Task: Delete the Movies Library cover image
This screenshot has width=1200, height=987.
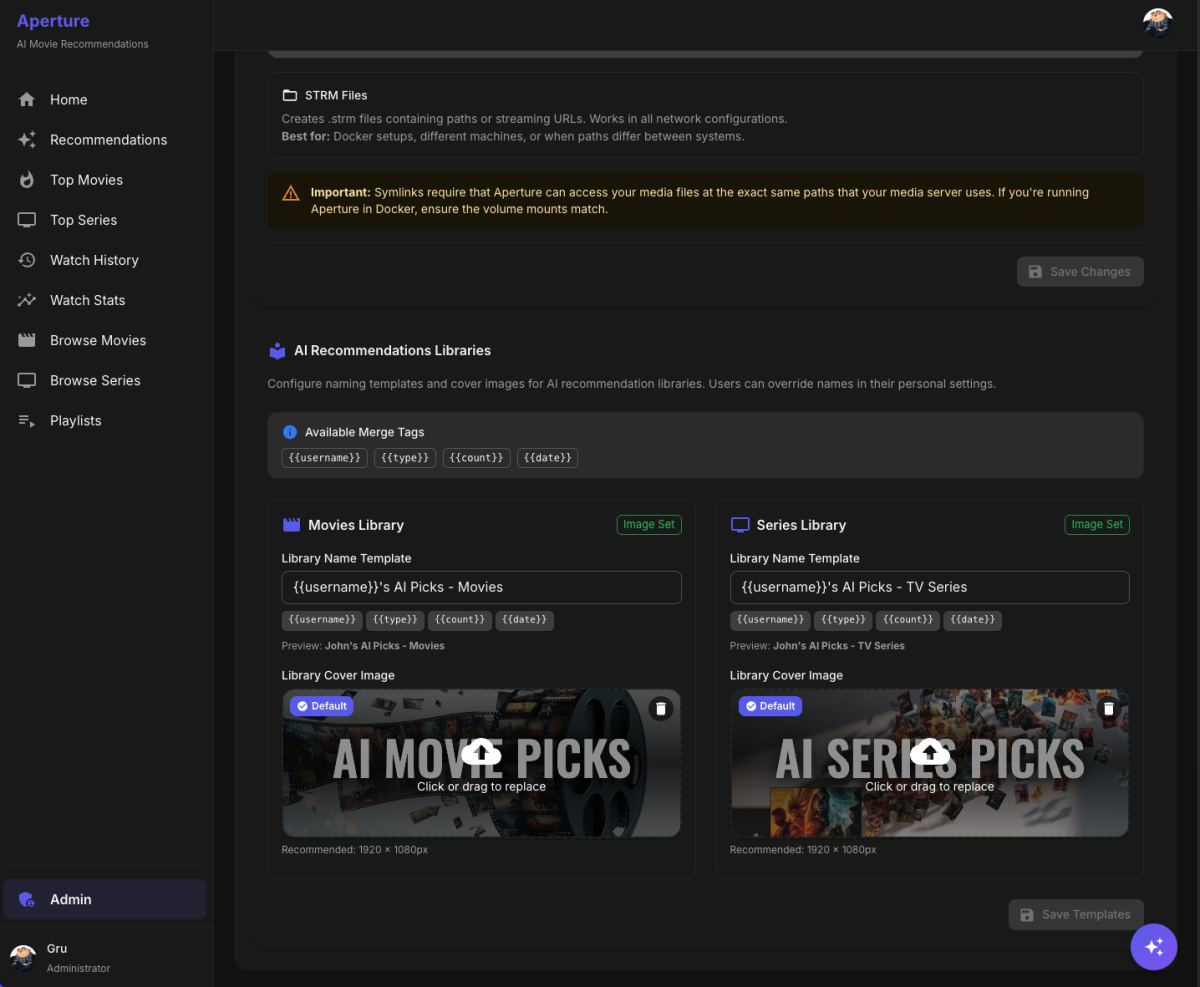Action: coord(660,708)
